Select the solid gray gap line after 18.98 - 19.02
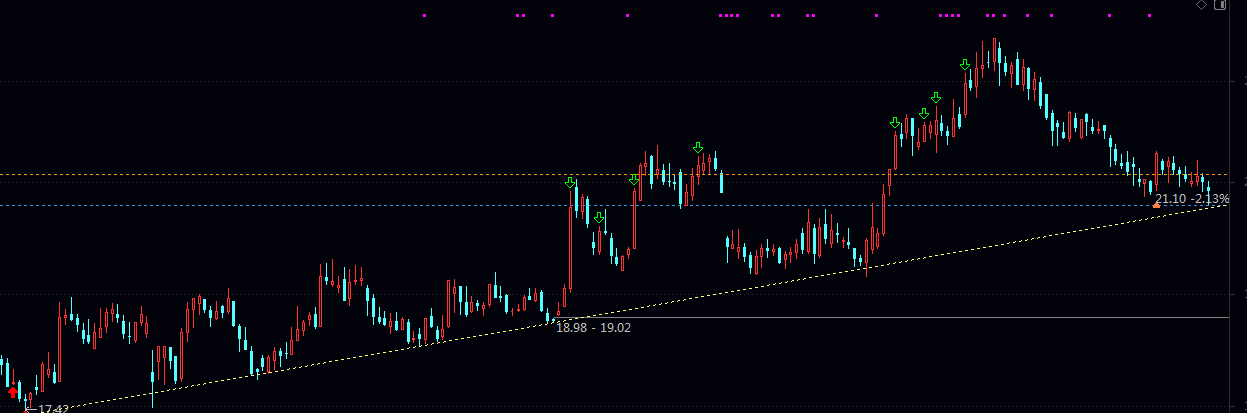Screen dimensions: 1247x413 coord(890,317)
